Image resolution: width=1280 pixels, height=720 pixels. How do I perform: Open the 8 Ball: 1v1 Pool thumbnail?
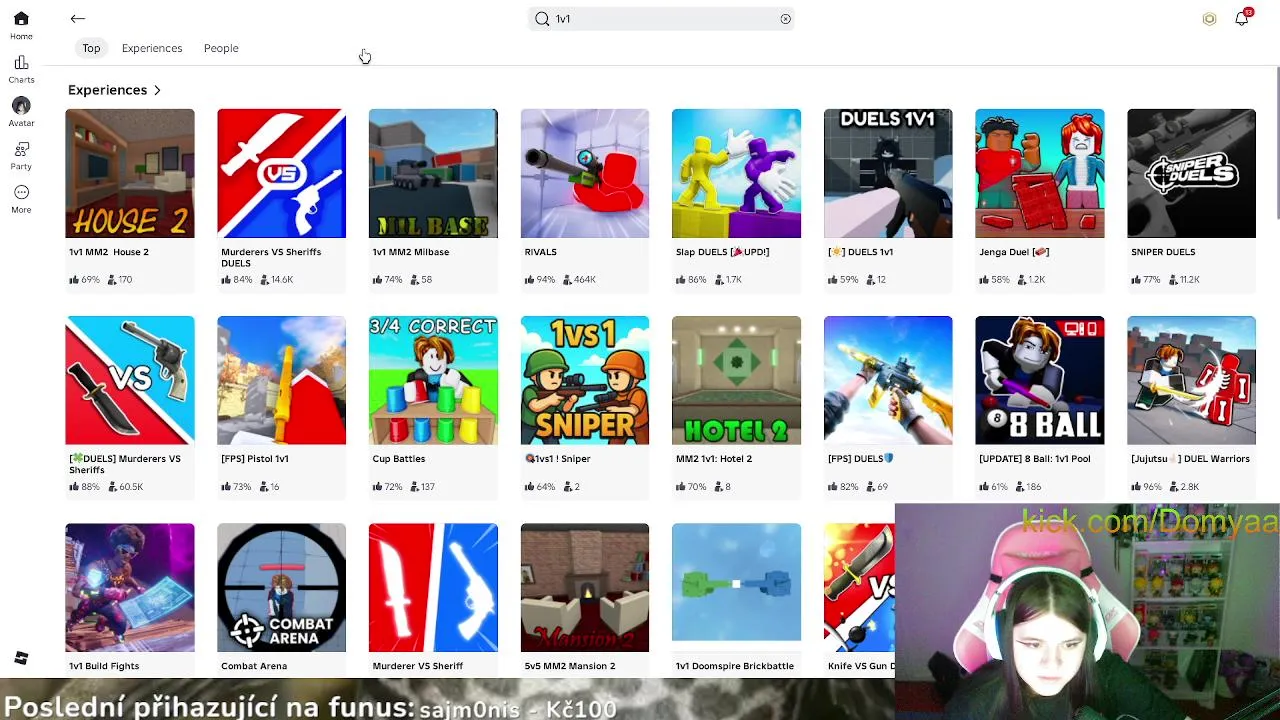[x=1040, y=380]
